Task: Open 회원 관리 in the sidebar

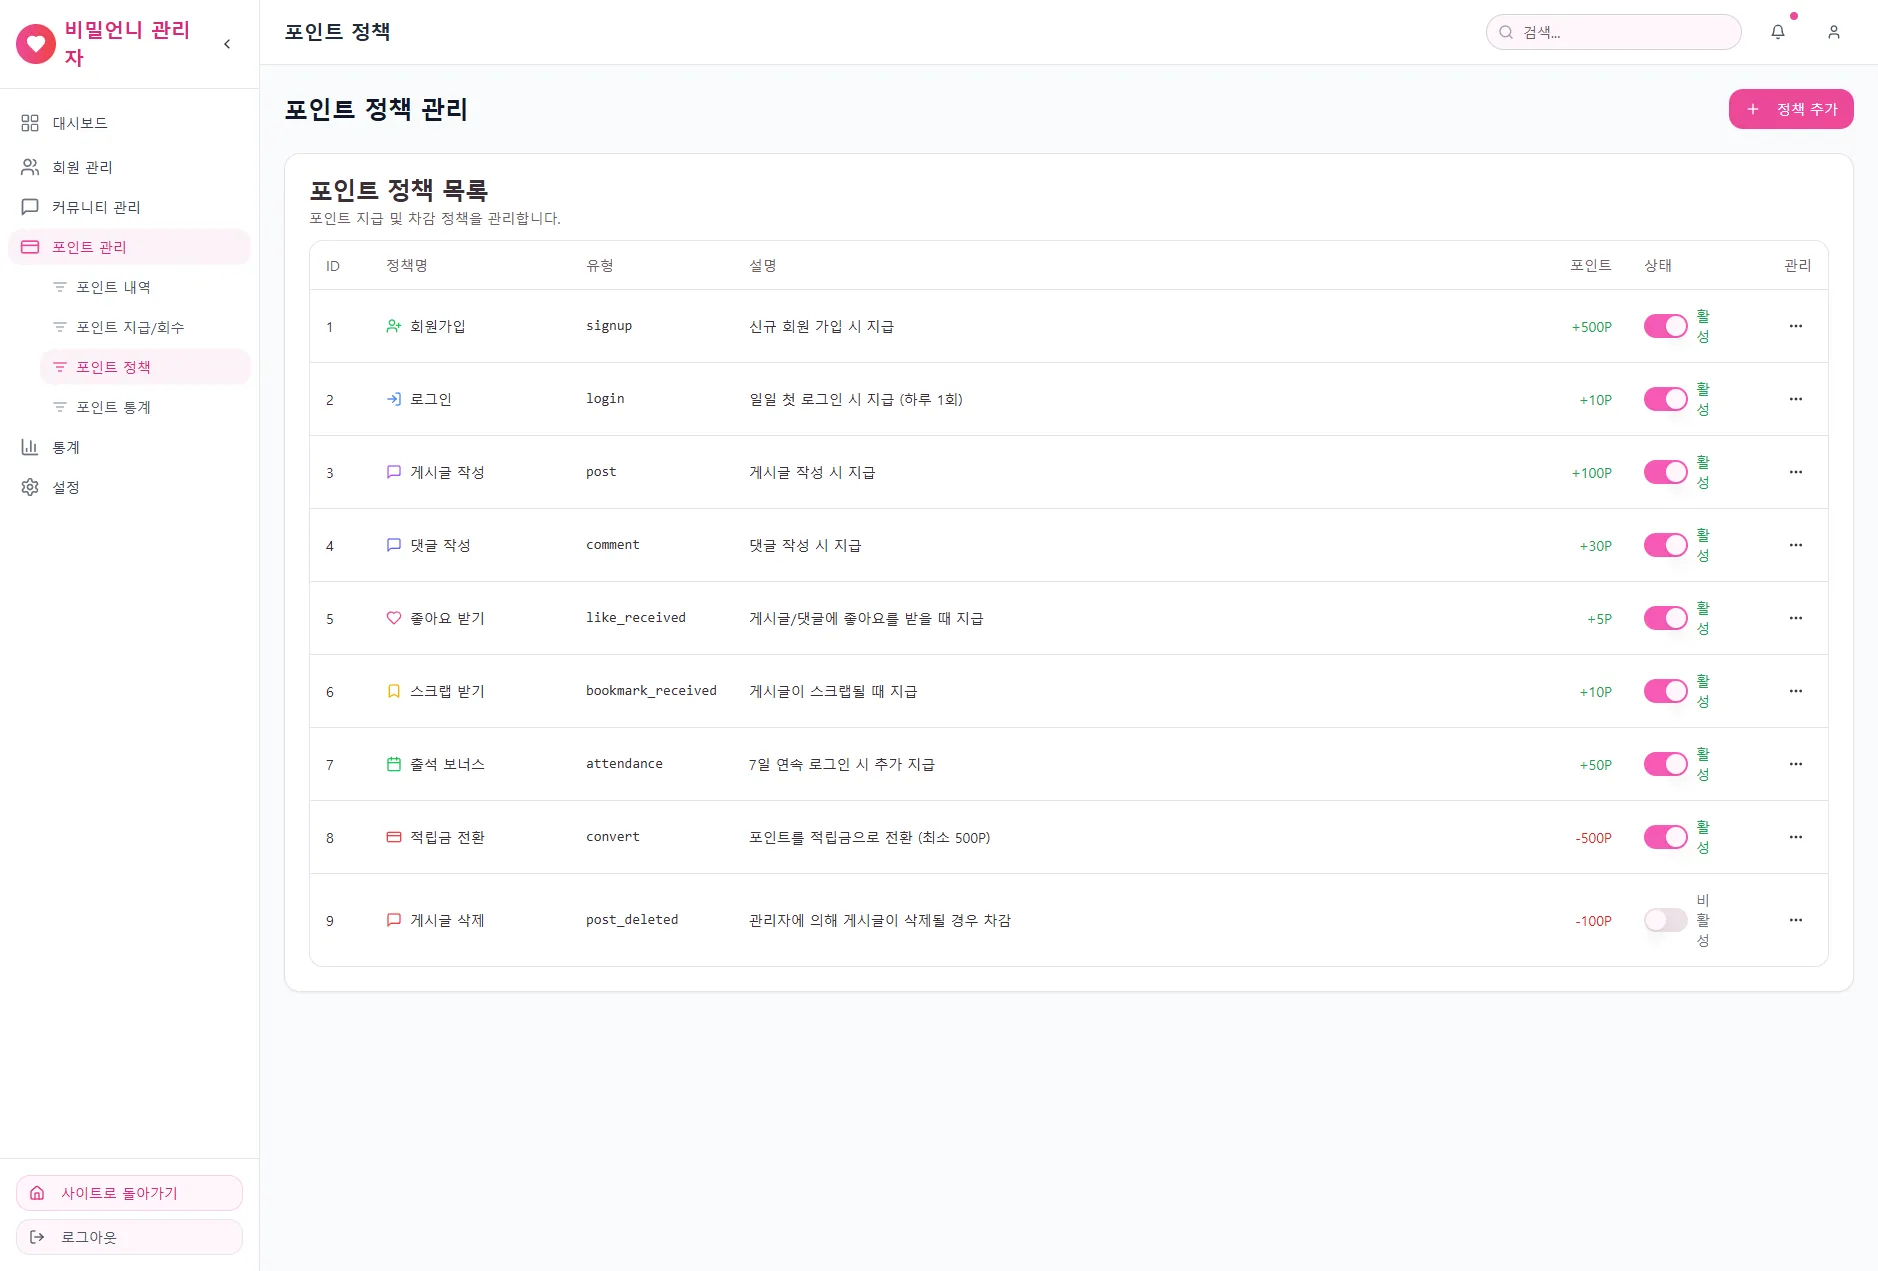Action: (x=129, y=167)
